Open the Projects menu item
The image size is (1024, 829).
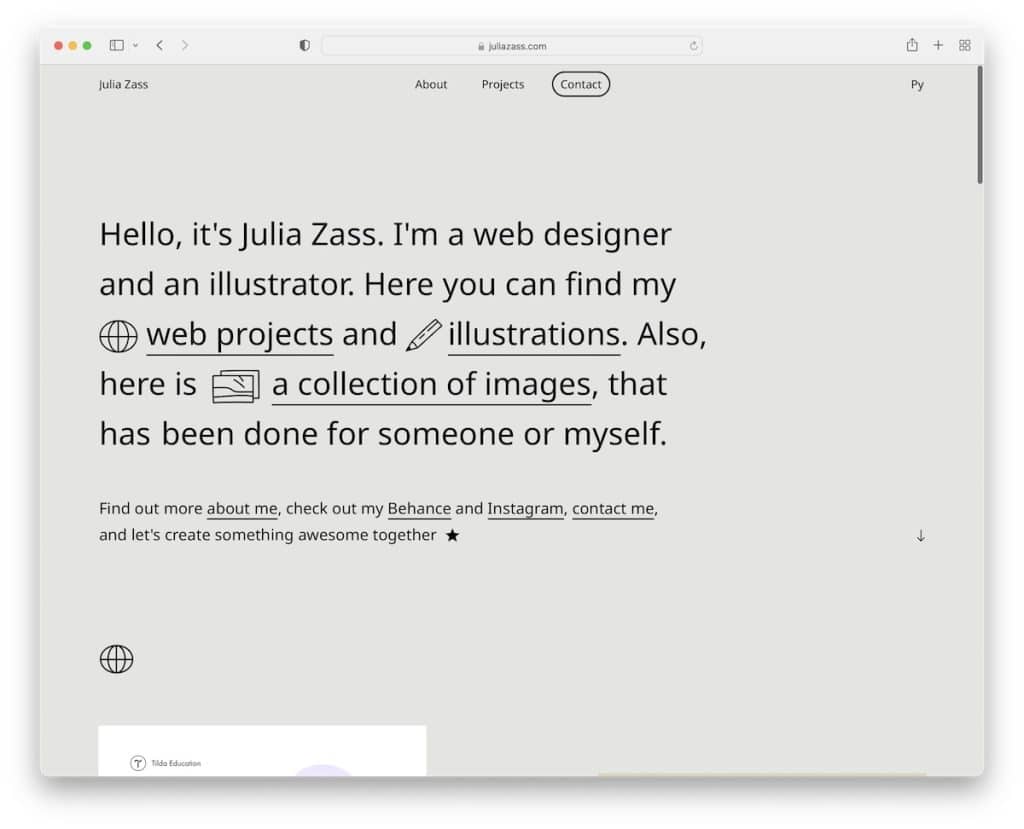(x=502, y=85)
